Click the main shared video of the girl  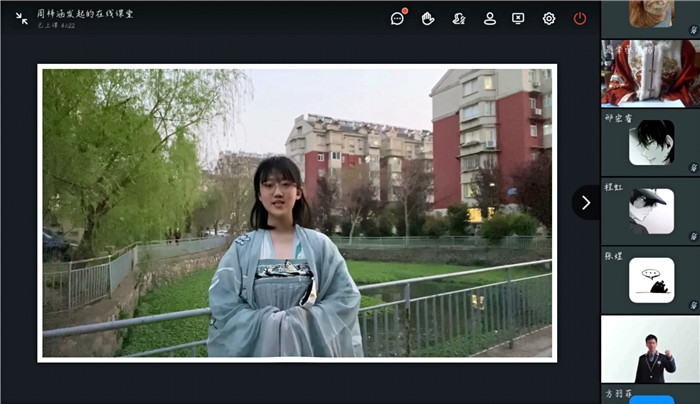[x=297, y=212]
